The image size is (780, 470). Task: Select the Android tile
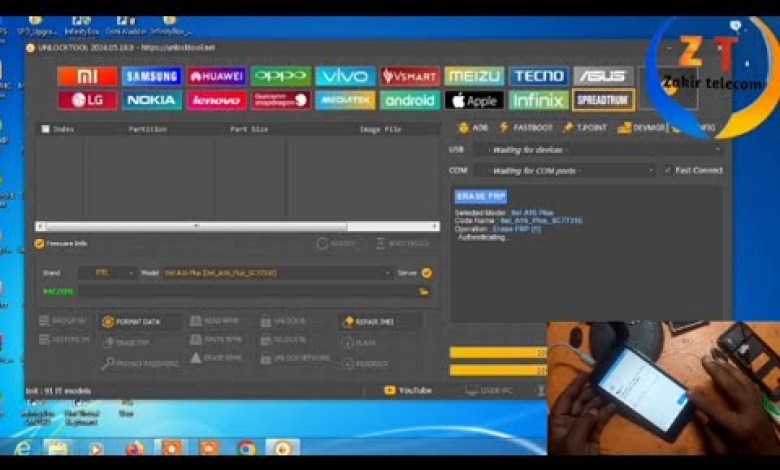410,100
